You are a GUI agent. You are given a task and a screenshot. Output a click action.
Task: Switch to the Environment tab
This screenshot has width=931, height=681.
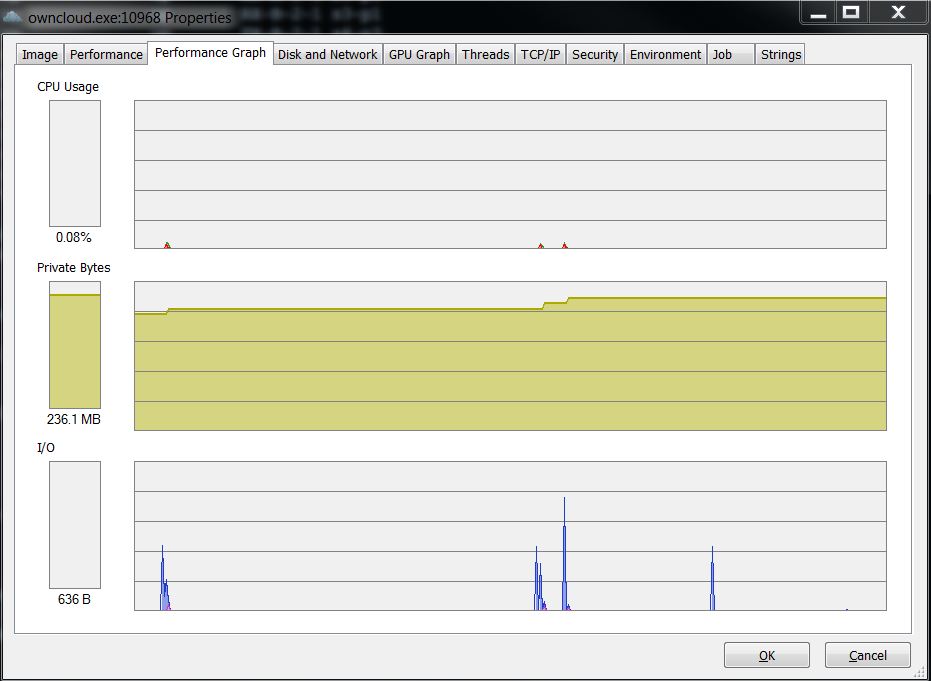[665, 55]
